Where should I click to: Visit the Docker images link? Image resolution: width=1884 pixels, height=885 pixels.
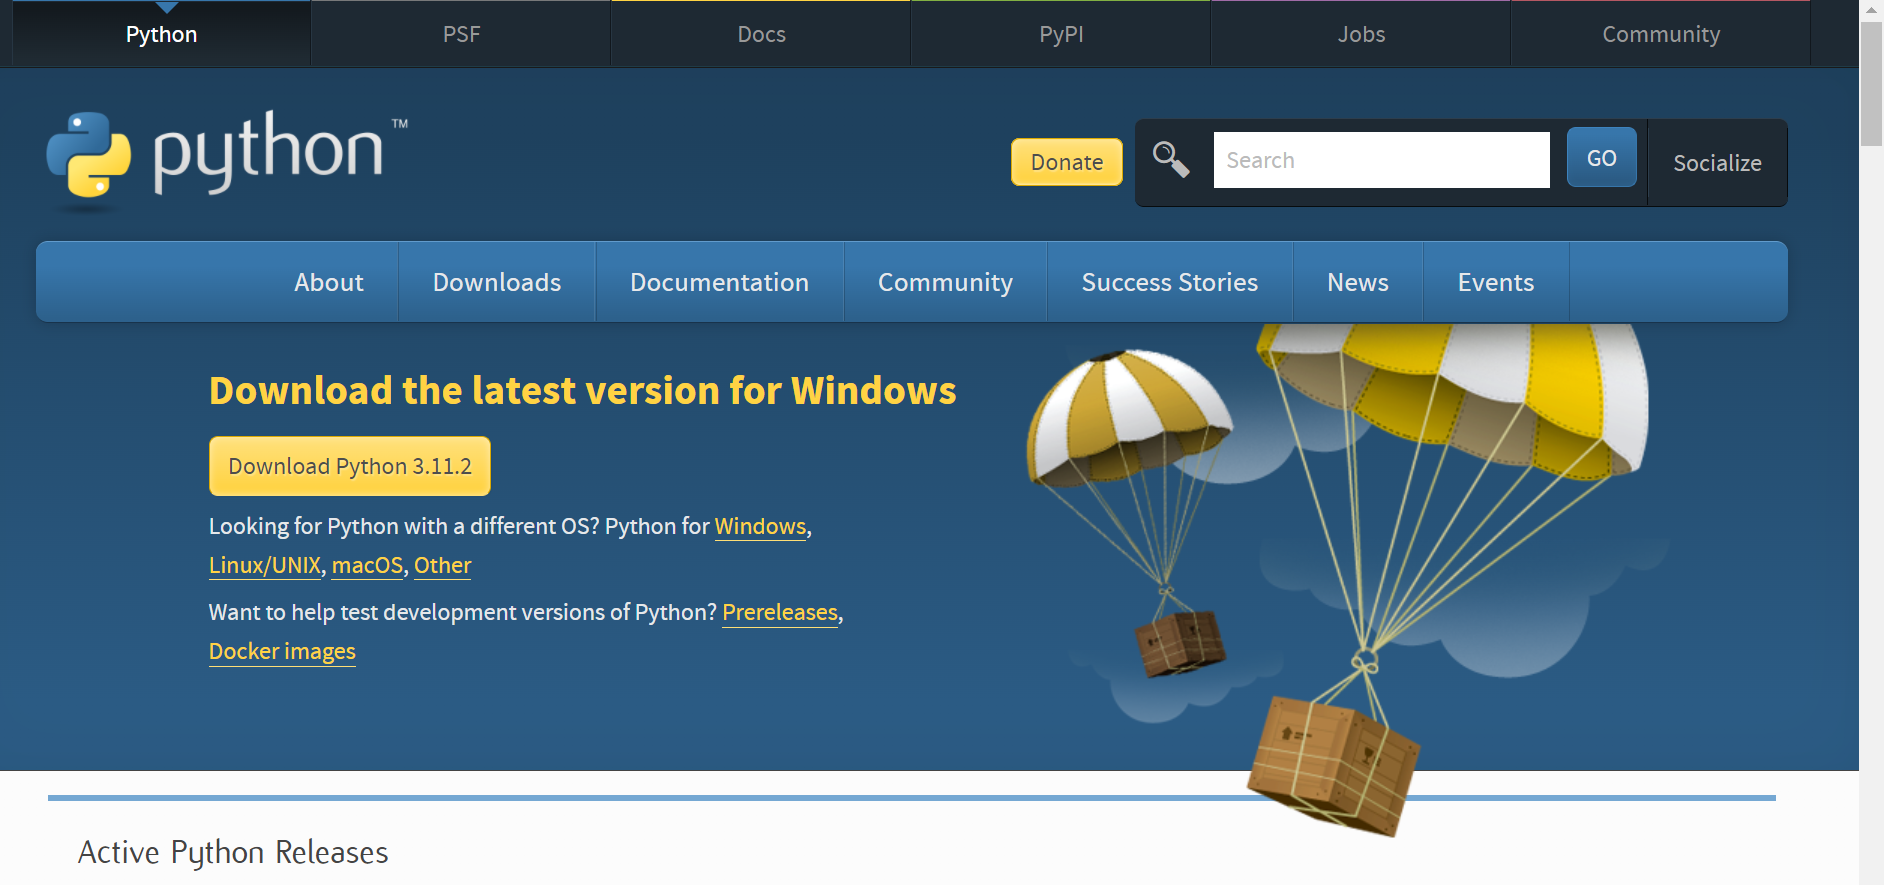(282, 652)
